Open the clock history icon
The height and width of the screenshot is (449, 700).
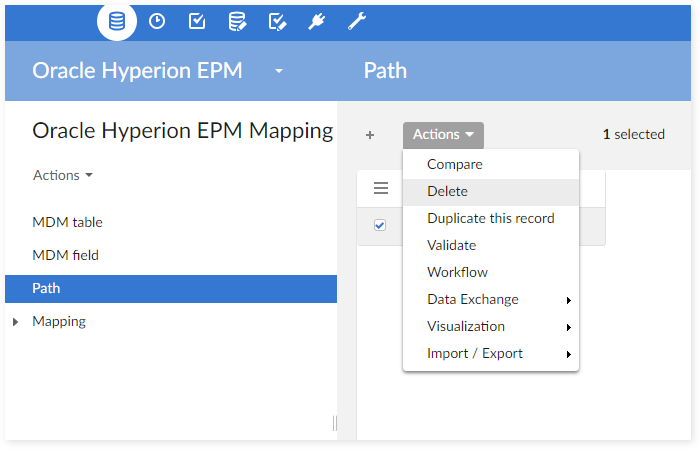157,21
